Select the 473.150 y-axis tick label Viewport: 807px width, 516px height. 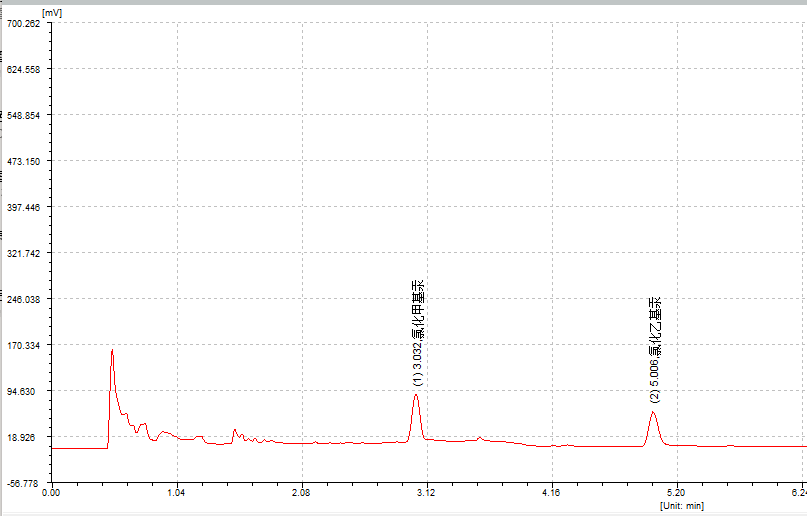click(23, 161)
